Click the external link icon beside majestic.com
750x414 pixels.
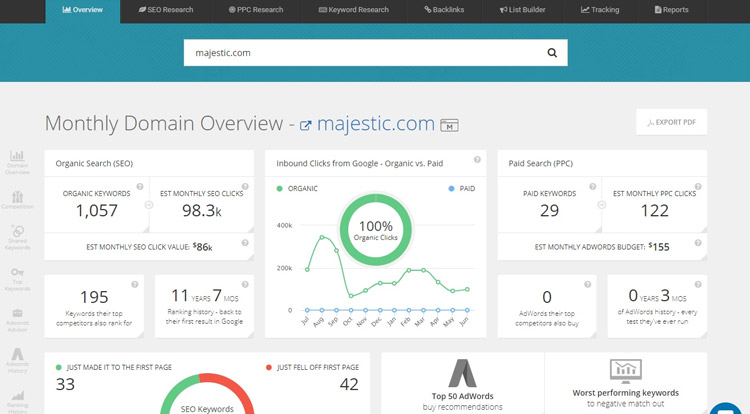point(305,126)
